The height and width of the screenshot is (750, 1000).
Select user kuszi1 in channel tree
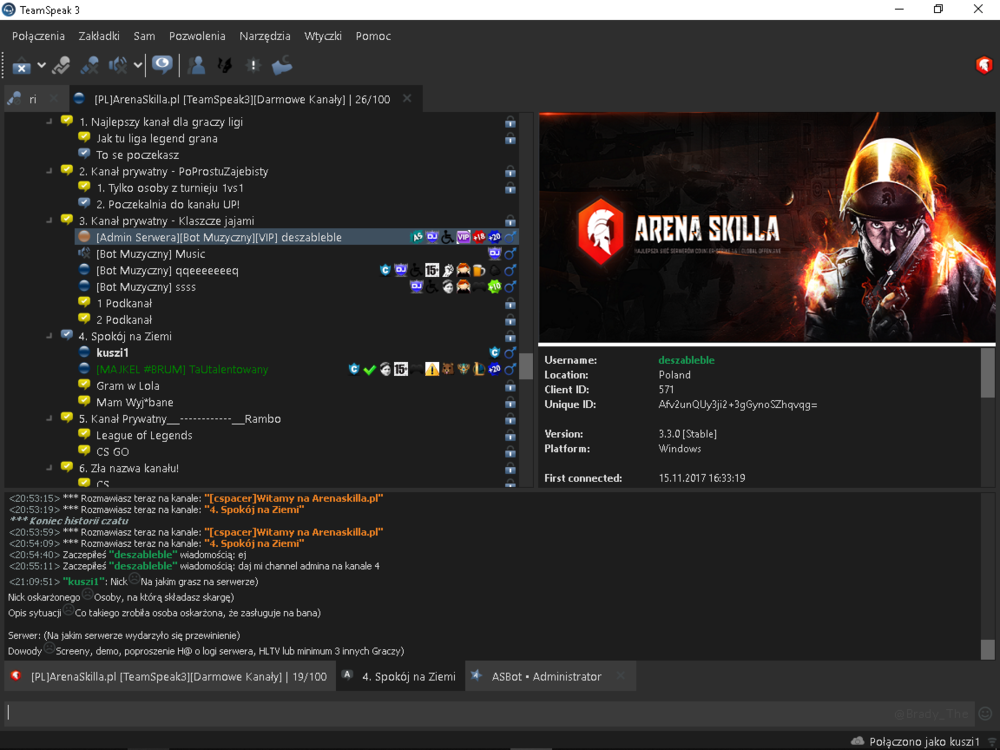(112, 353)
